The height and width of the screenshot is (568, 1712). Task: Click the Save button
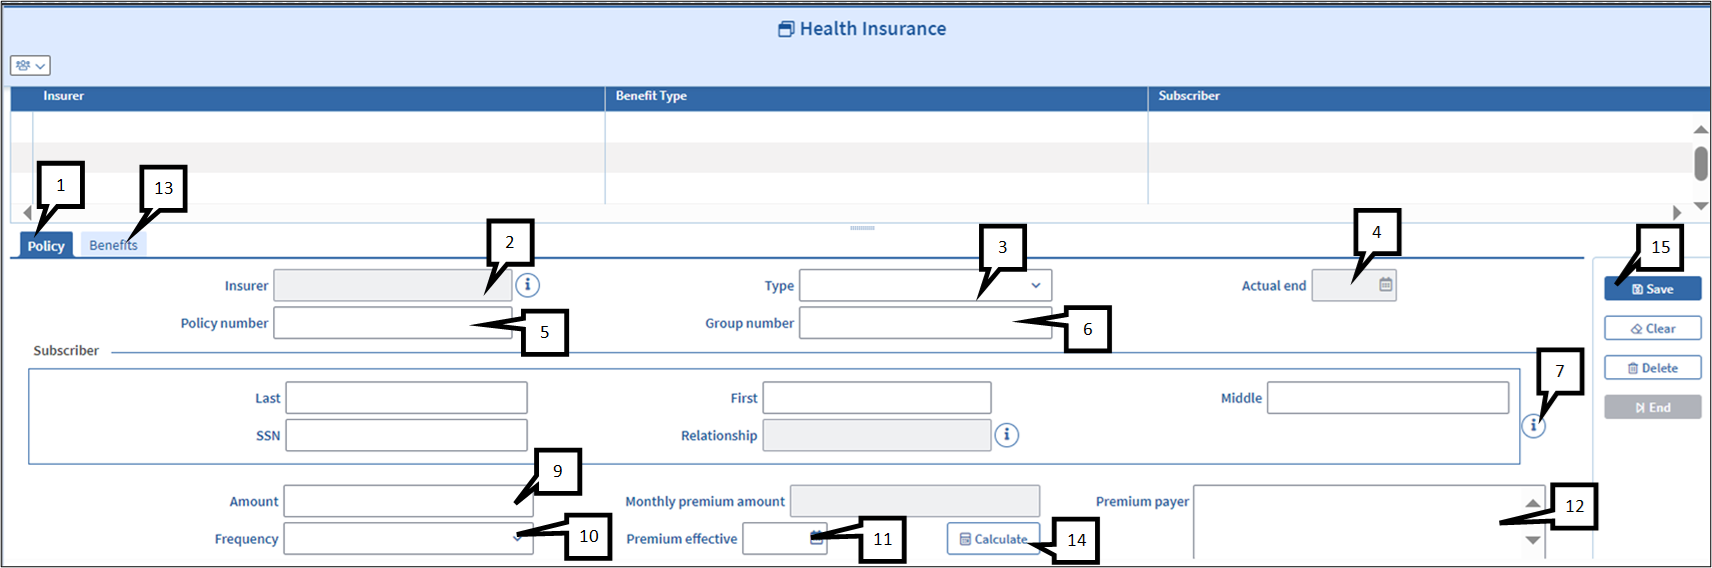coord(1652,289)
